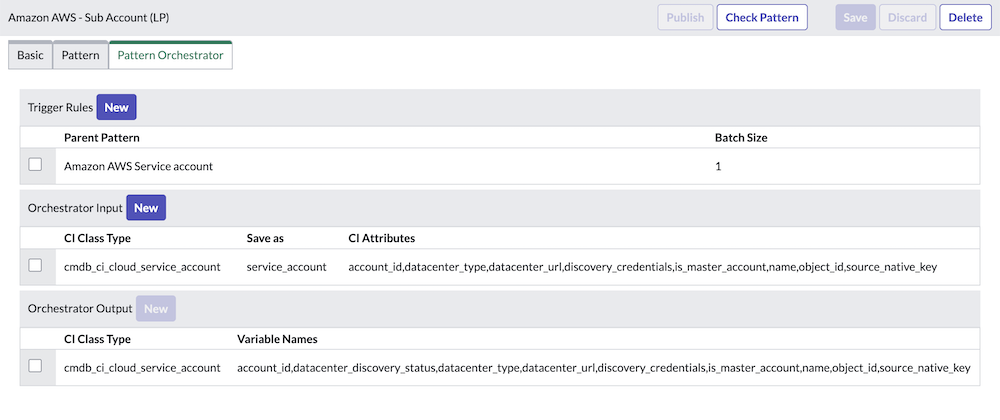The width and height of the screenshot is (1000, 420).
Task: Click the service_account Save as value
Action: coord(286,267)
